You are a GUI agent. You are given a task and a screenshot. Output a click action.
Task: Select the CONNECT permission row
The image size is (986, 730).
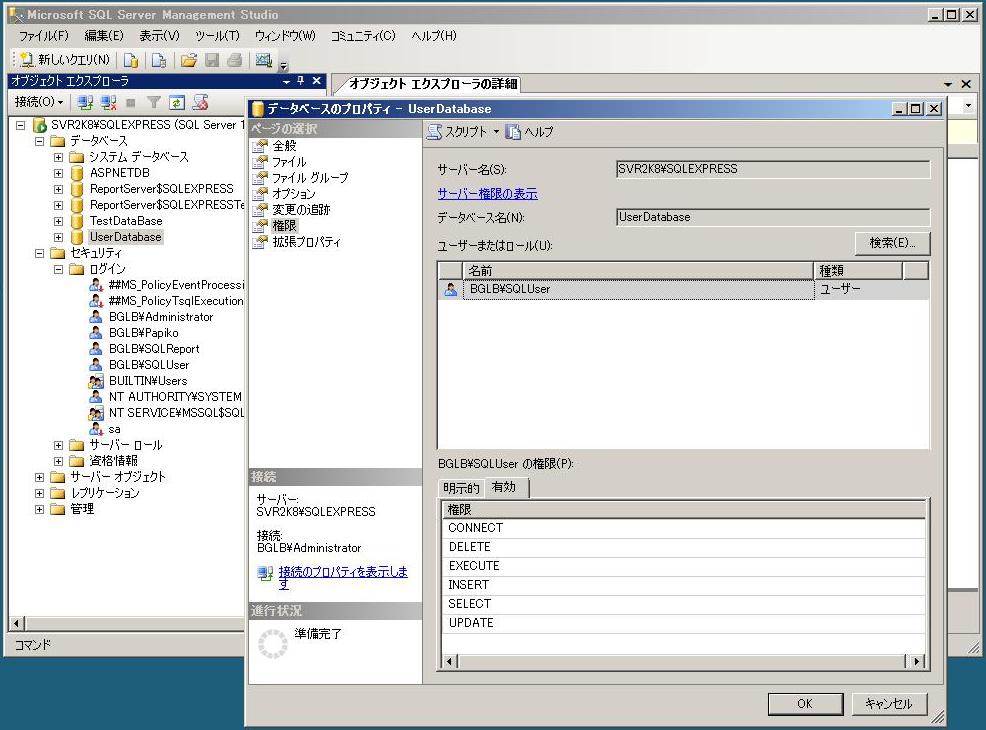tap(684, 528)
